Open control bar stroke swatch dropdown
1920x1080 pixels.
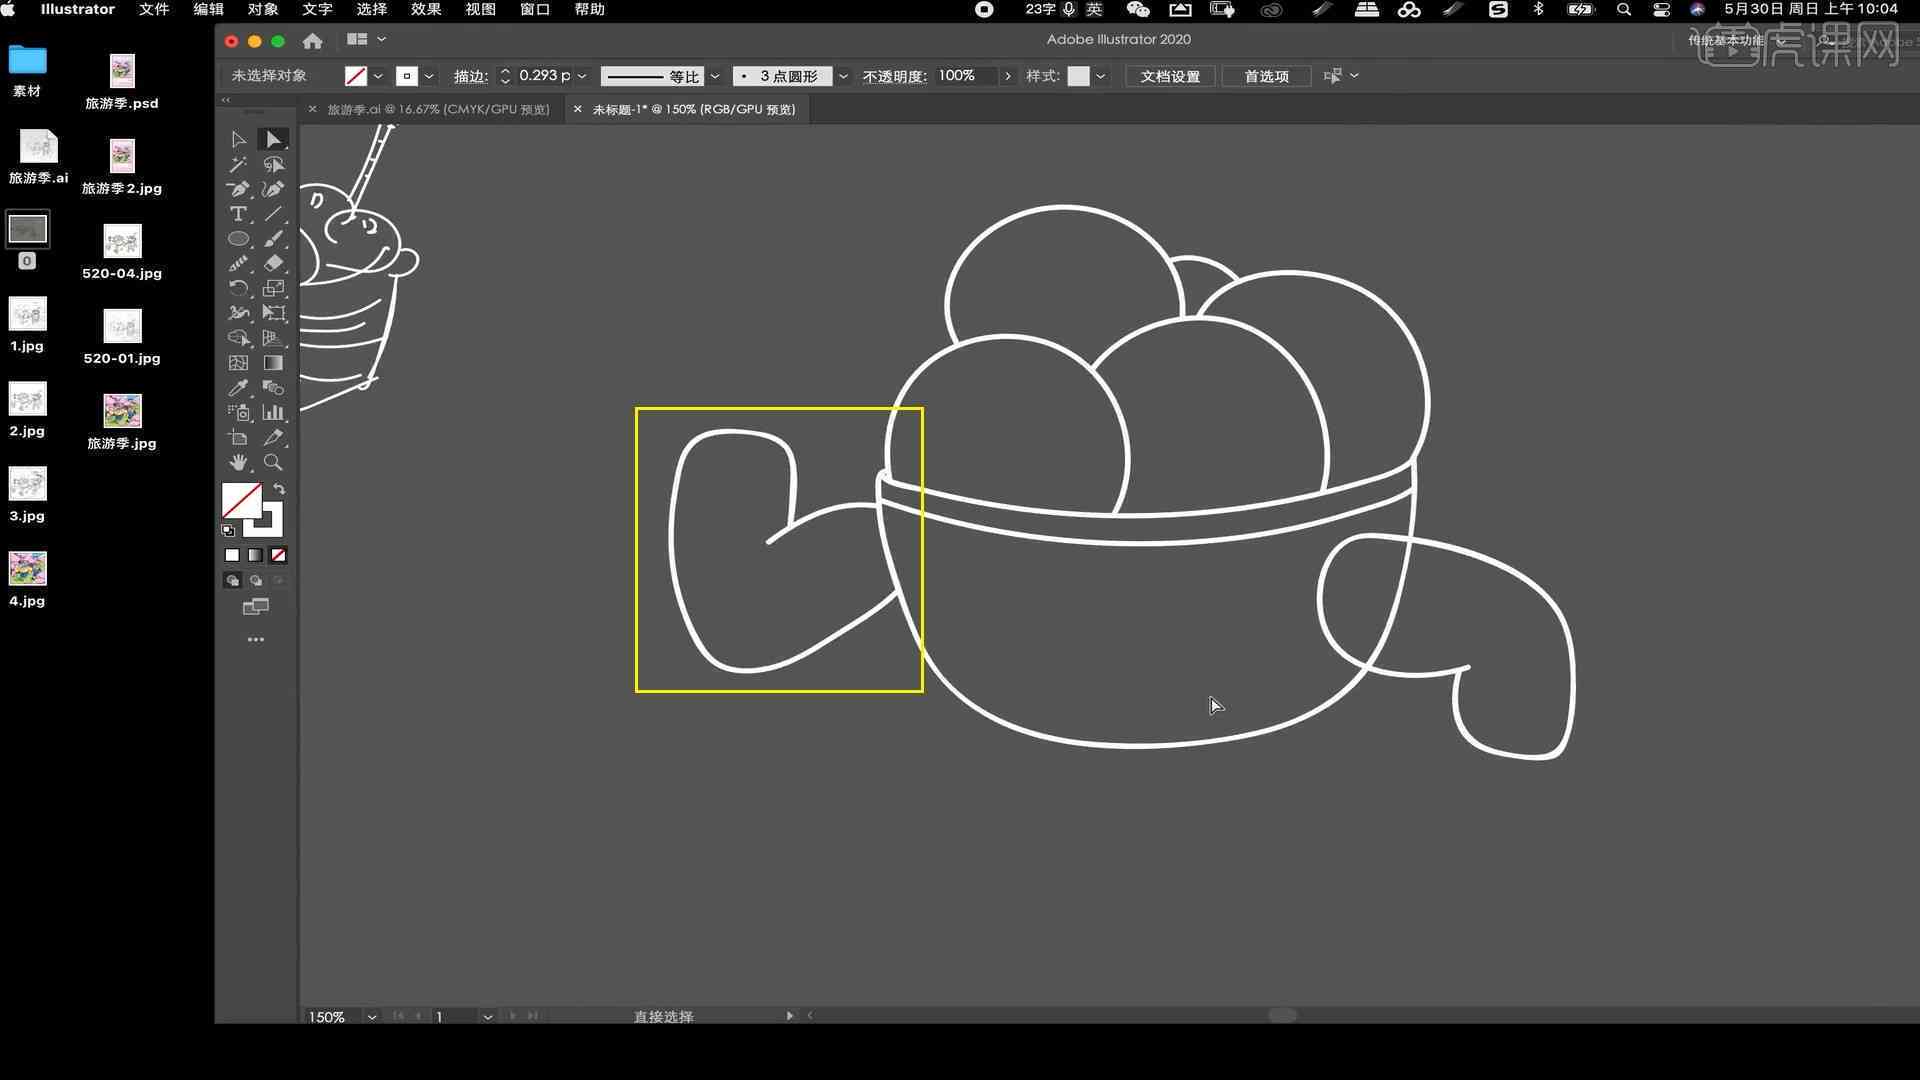429,76
